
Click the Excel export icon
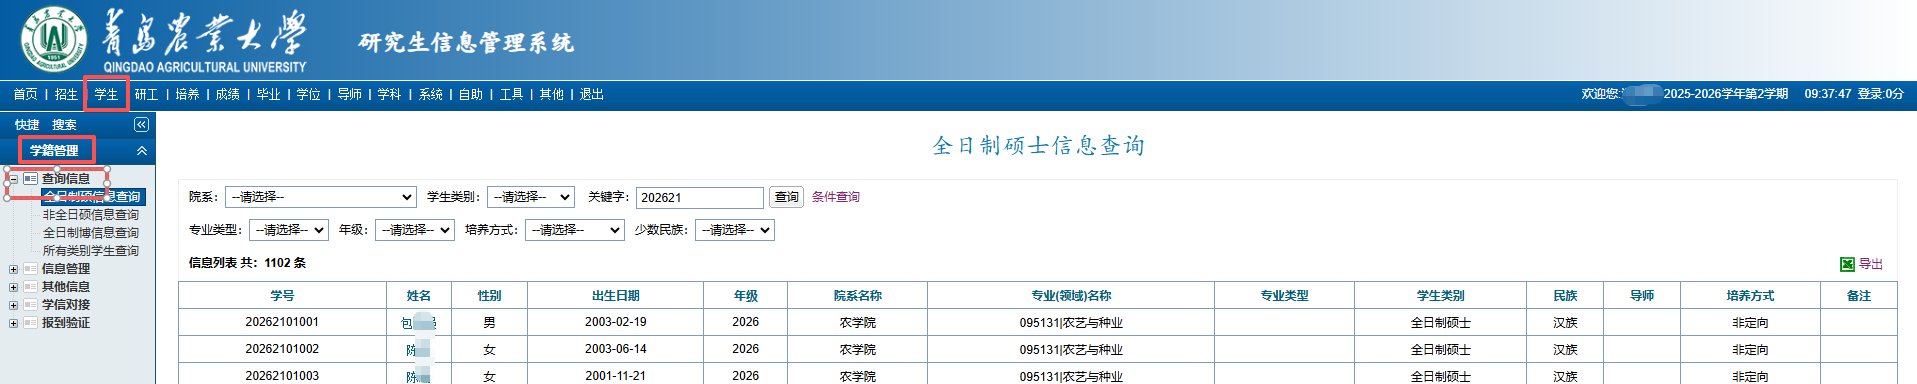click(1847, 264)
